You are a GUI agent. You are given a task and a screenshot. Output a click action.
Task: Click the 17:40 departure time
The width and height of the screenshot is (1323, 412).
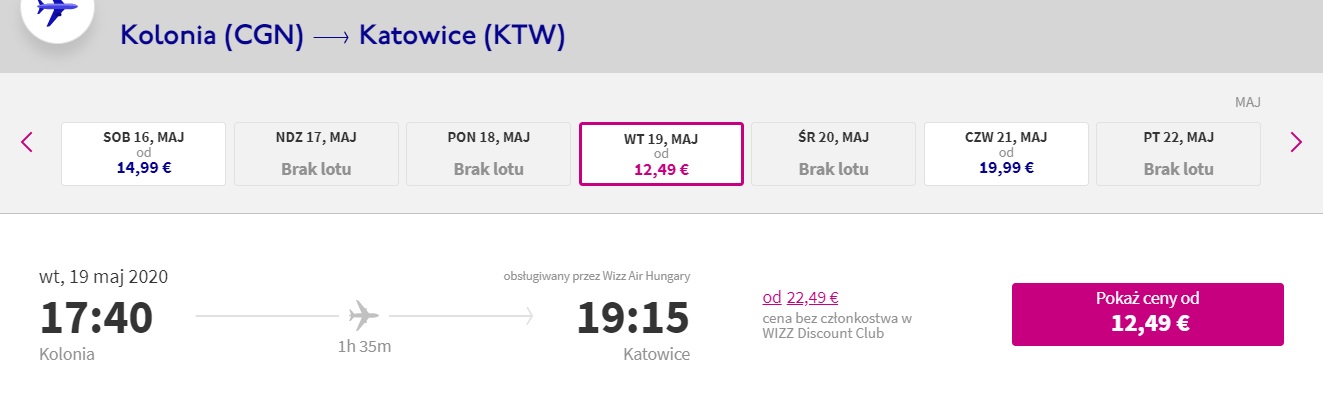97,318
